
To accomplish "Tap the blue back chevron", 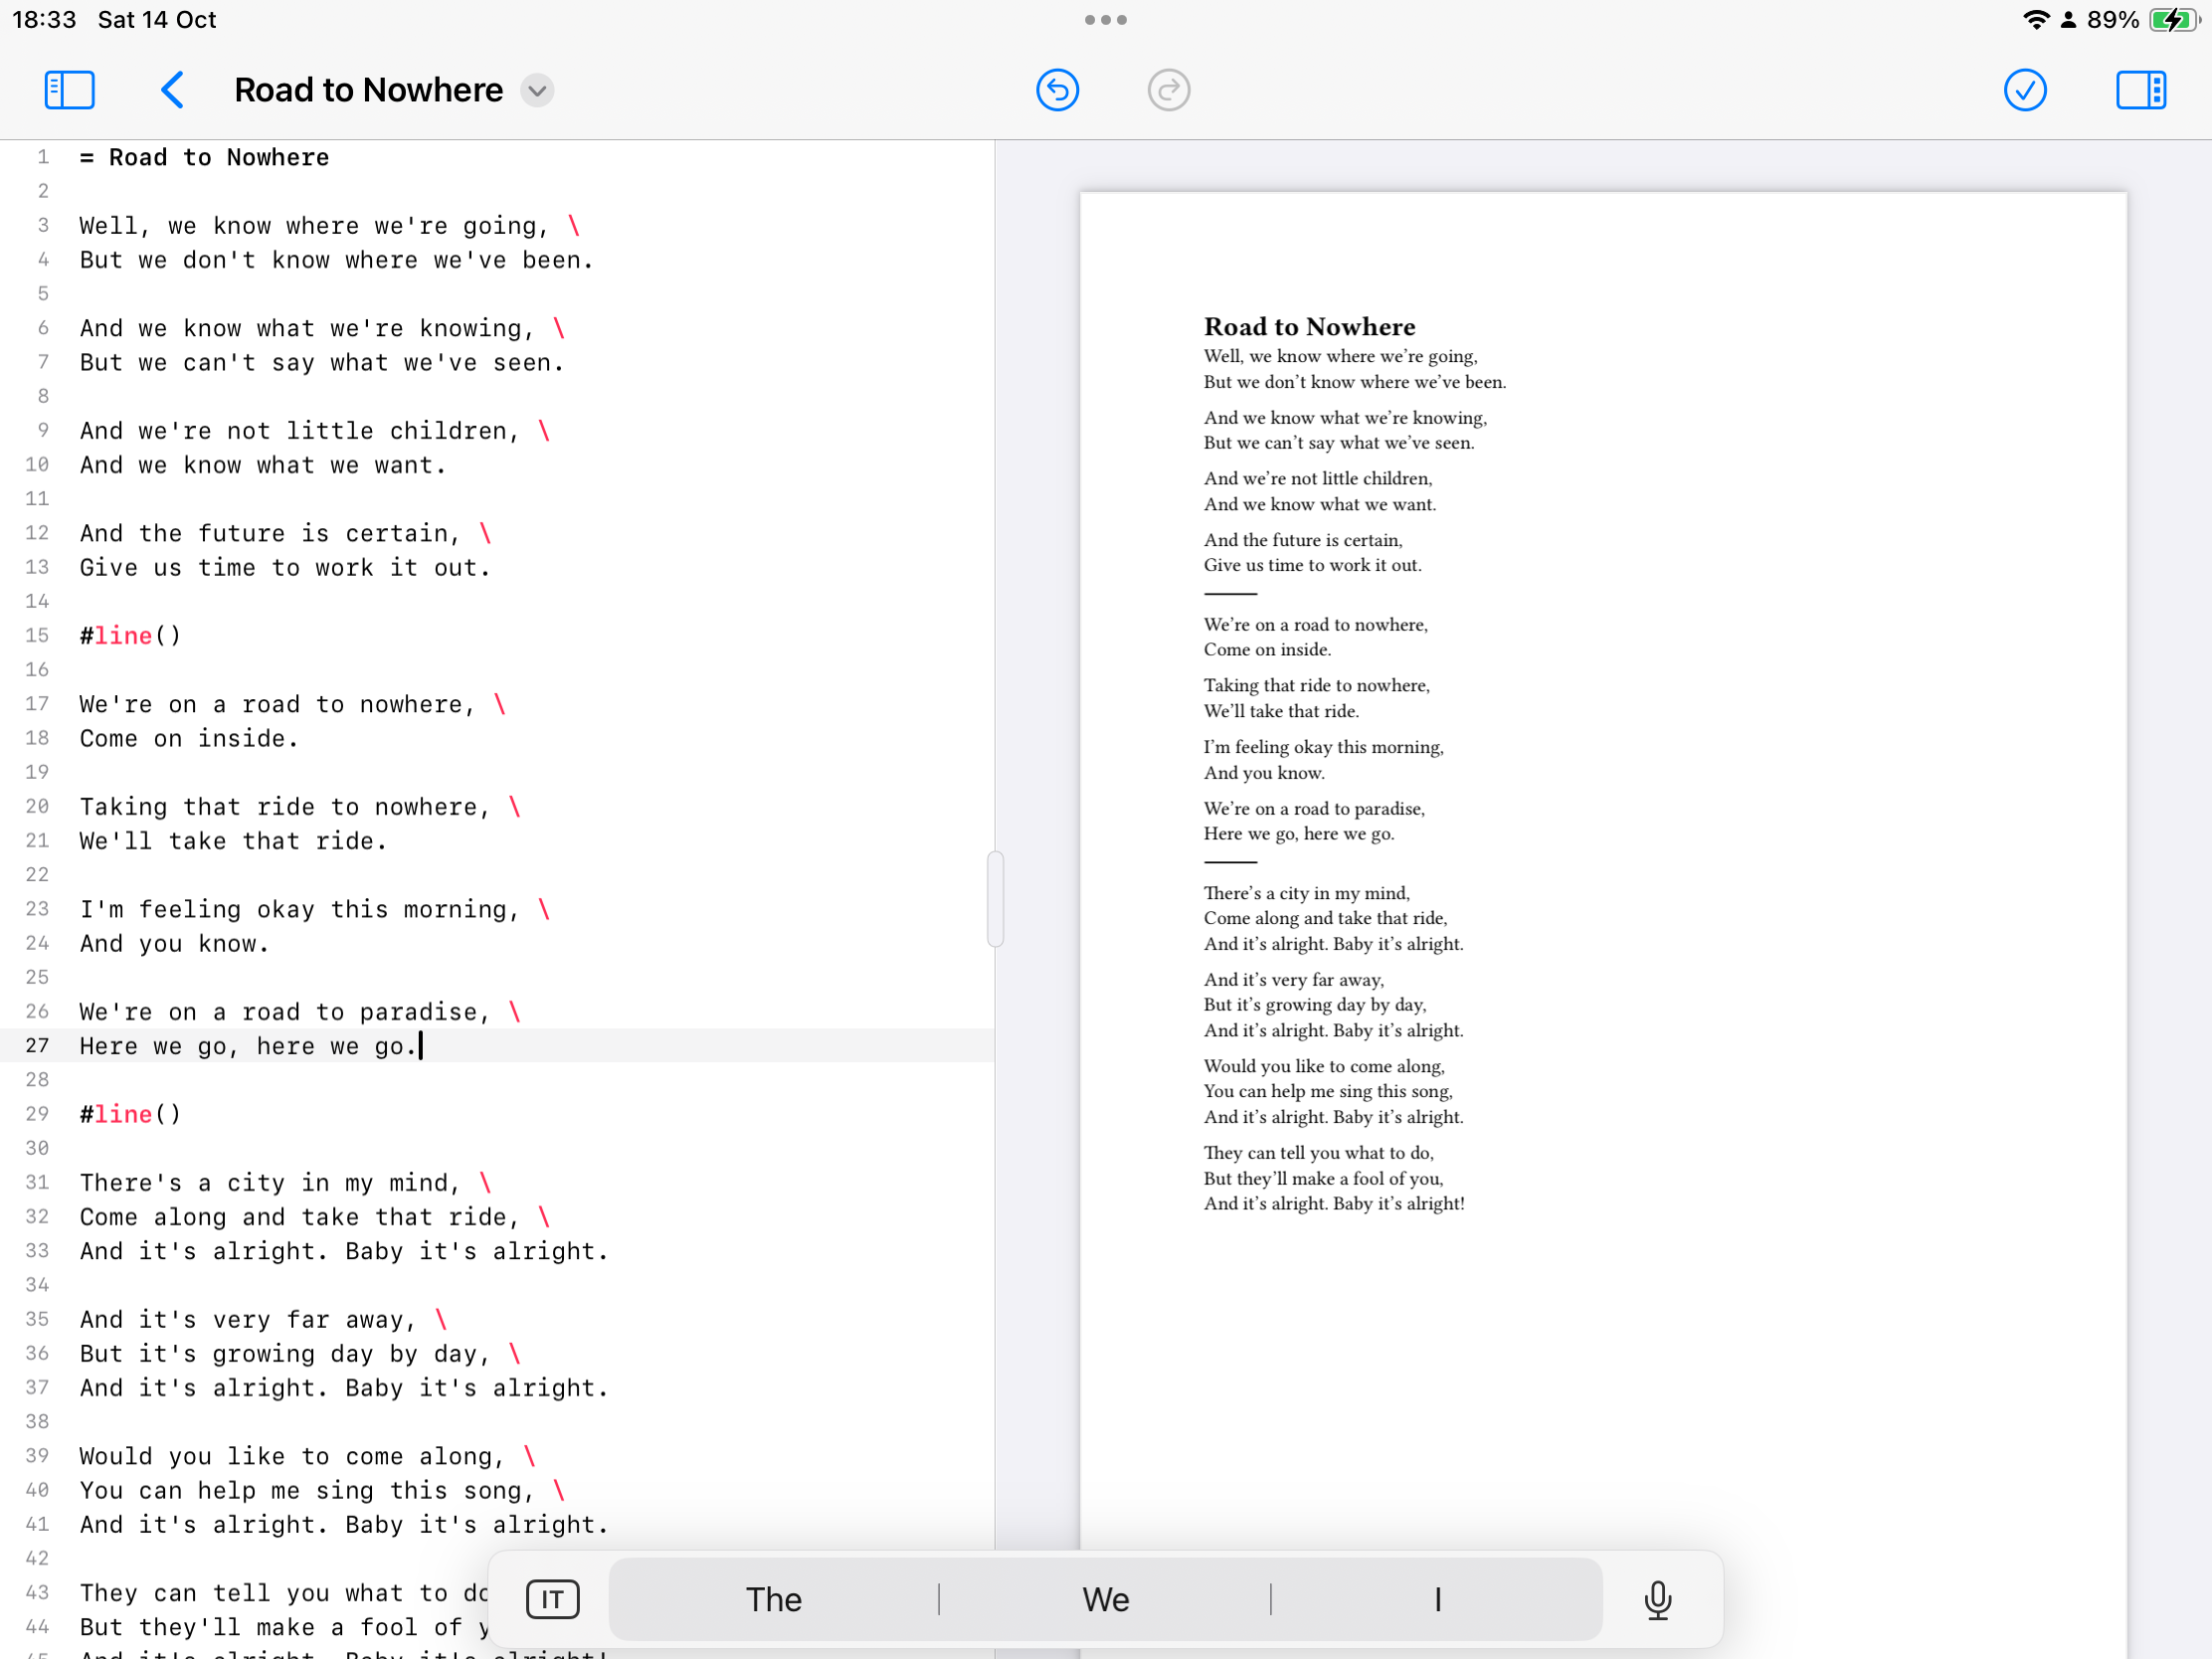I will click(x=173, y=90).
